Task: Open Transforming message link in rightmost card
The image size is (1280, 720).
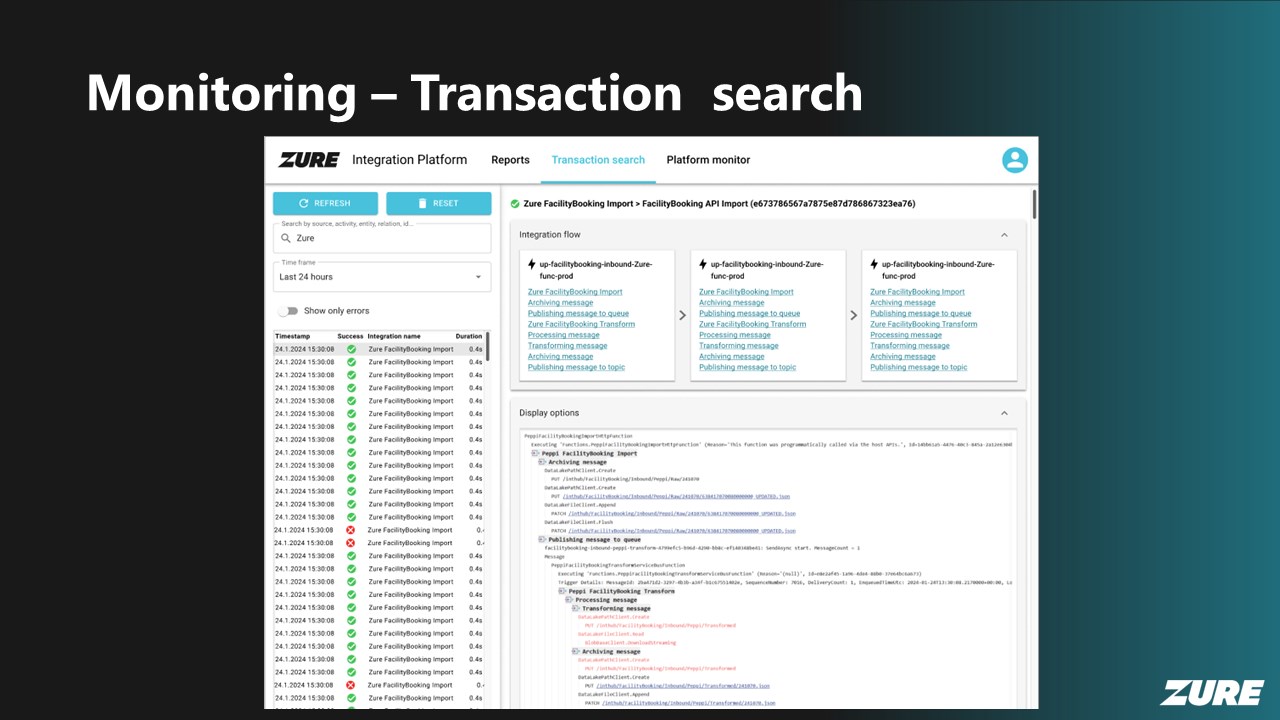Action: point(910,346)
